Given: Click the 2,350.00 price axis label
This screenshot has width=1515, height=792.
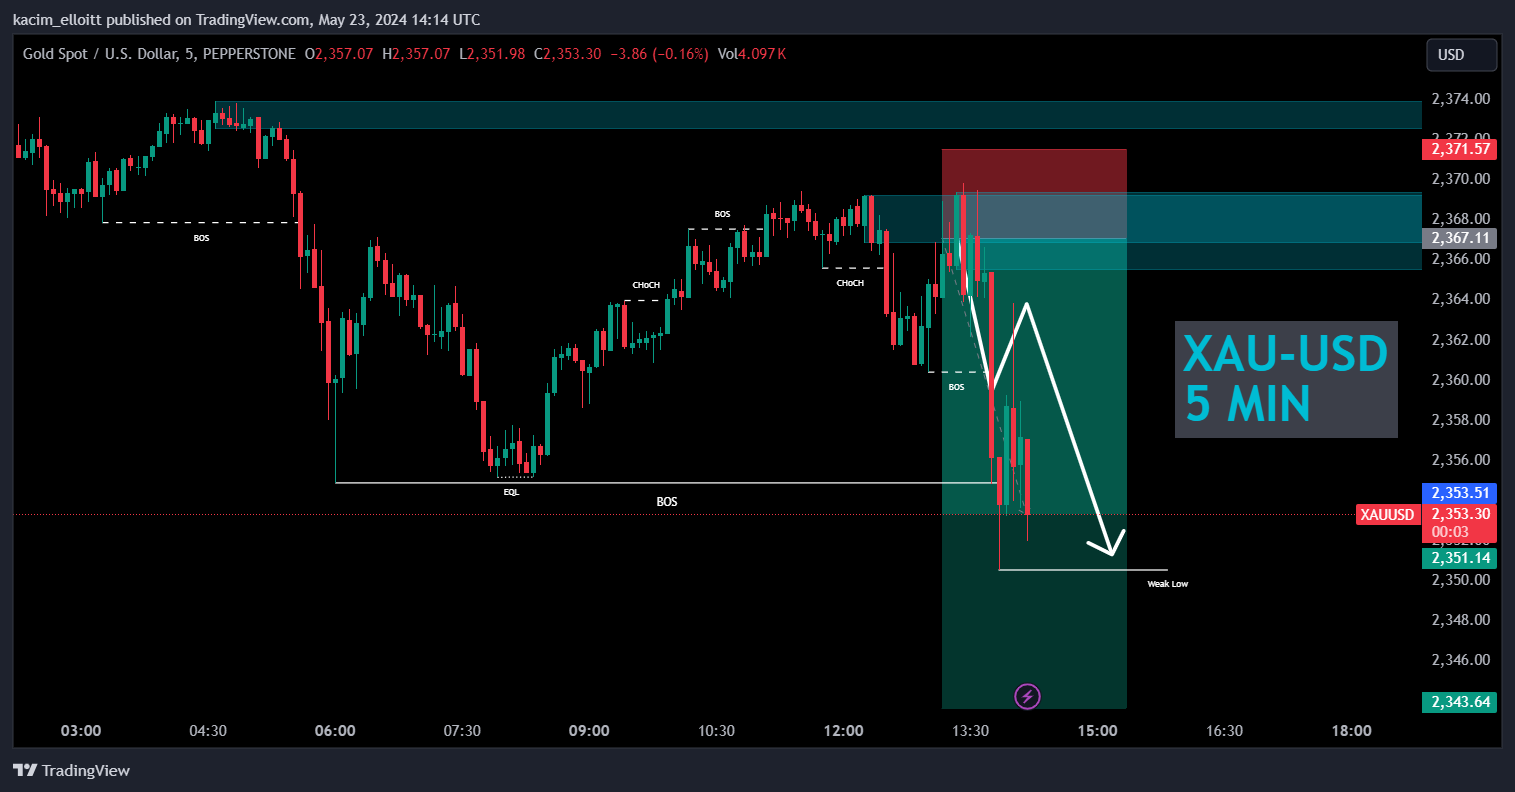Looking at the screenshot, I should pos(1460,580).
